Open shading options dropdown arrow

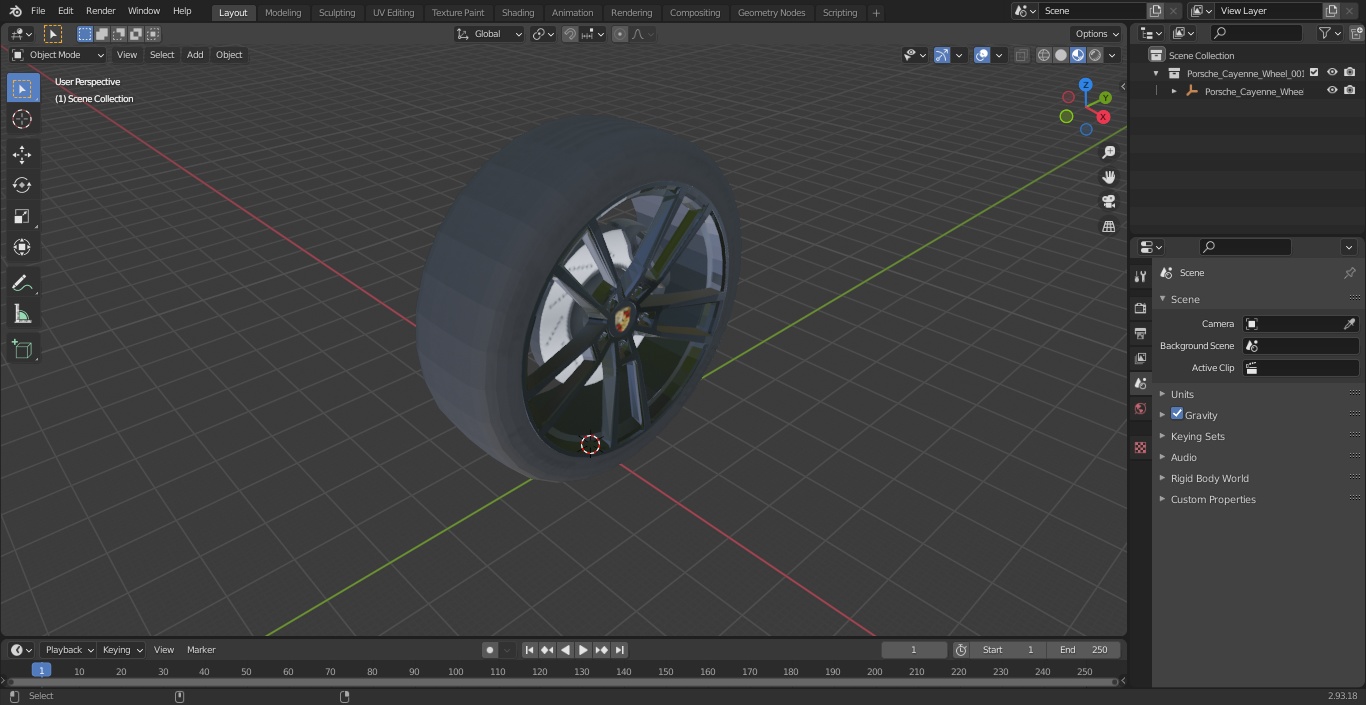click(1112, 55)
